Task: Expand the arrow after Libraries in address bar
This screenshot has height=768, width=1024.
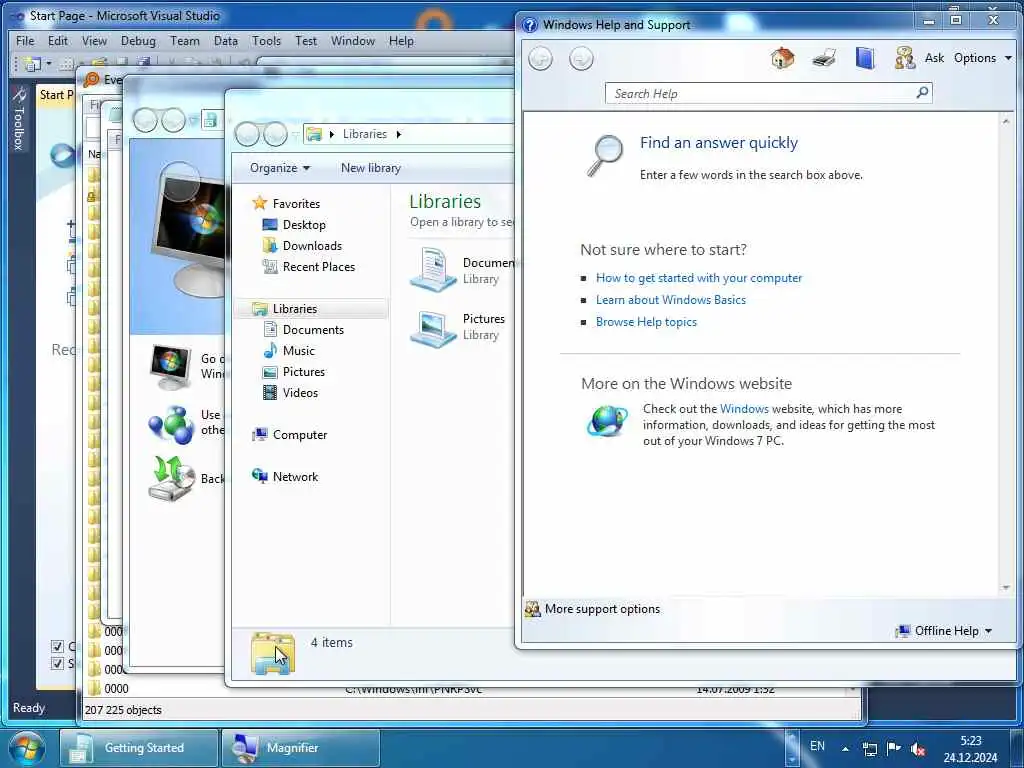Action: [398, 134]
